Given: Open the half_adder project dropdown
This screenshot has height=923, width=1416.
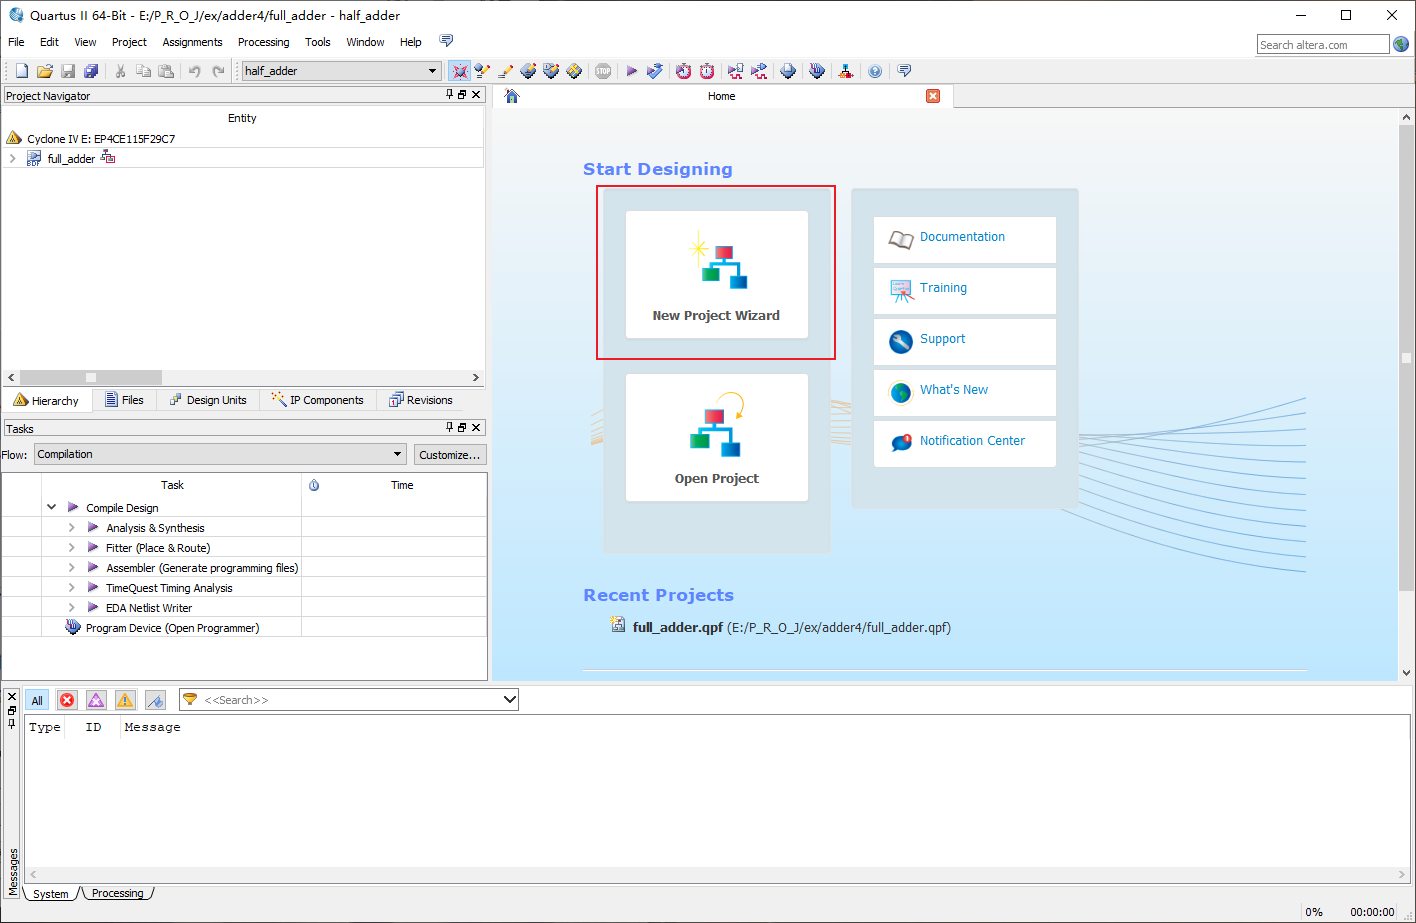Looking at the screenshot, I should point(433,71).
